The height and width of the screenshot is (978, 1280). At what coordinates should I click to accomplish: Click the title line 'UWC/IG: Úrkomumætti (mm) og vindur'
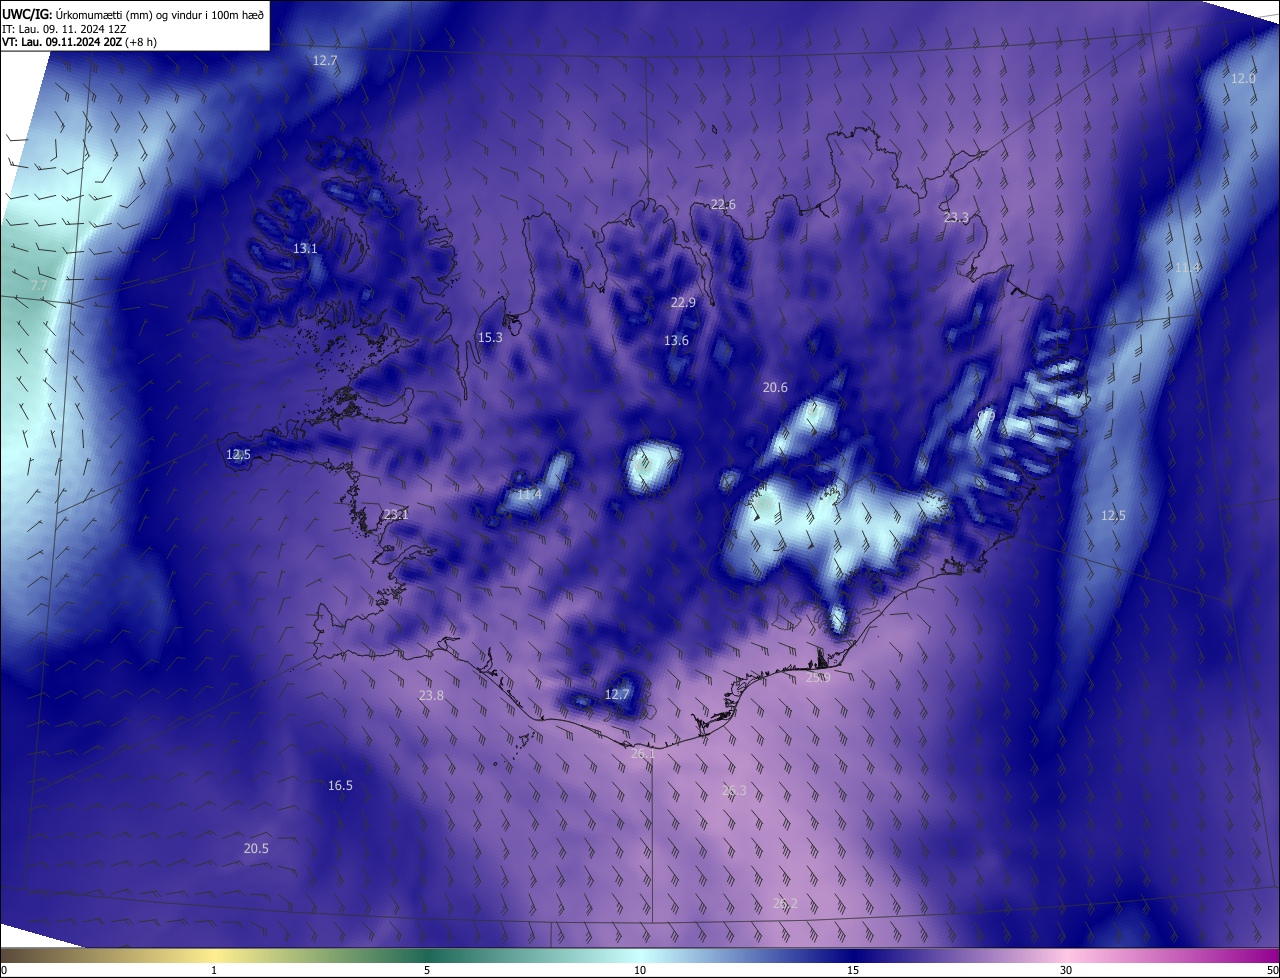(133, 14)
